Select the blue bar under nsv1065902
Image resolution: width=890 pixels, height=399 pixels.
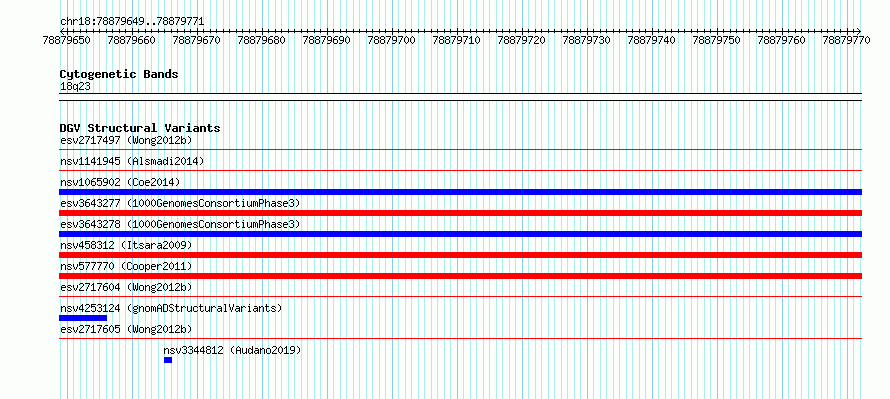(x=460, y=192)
